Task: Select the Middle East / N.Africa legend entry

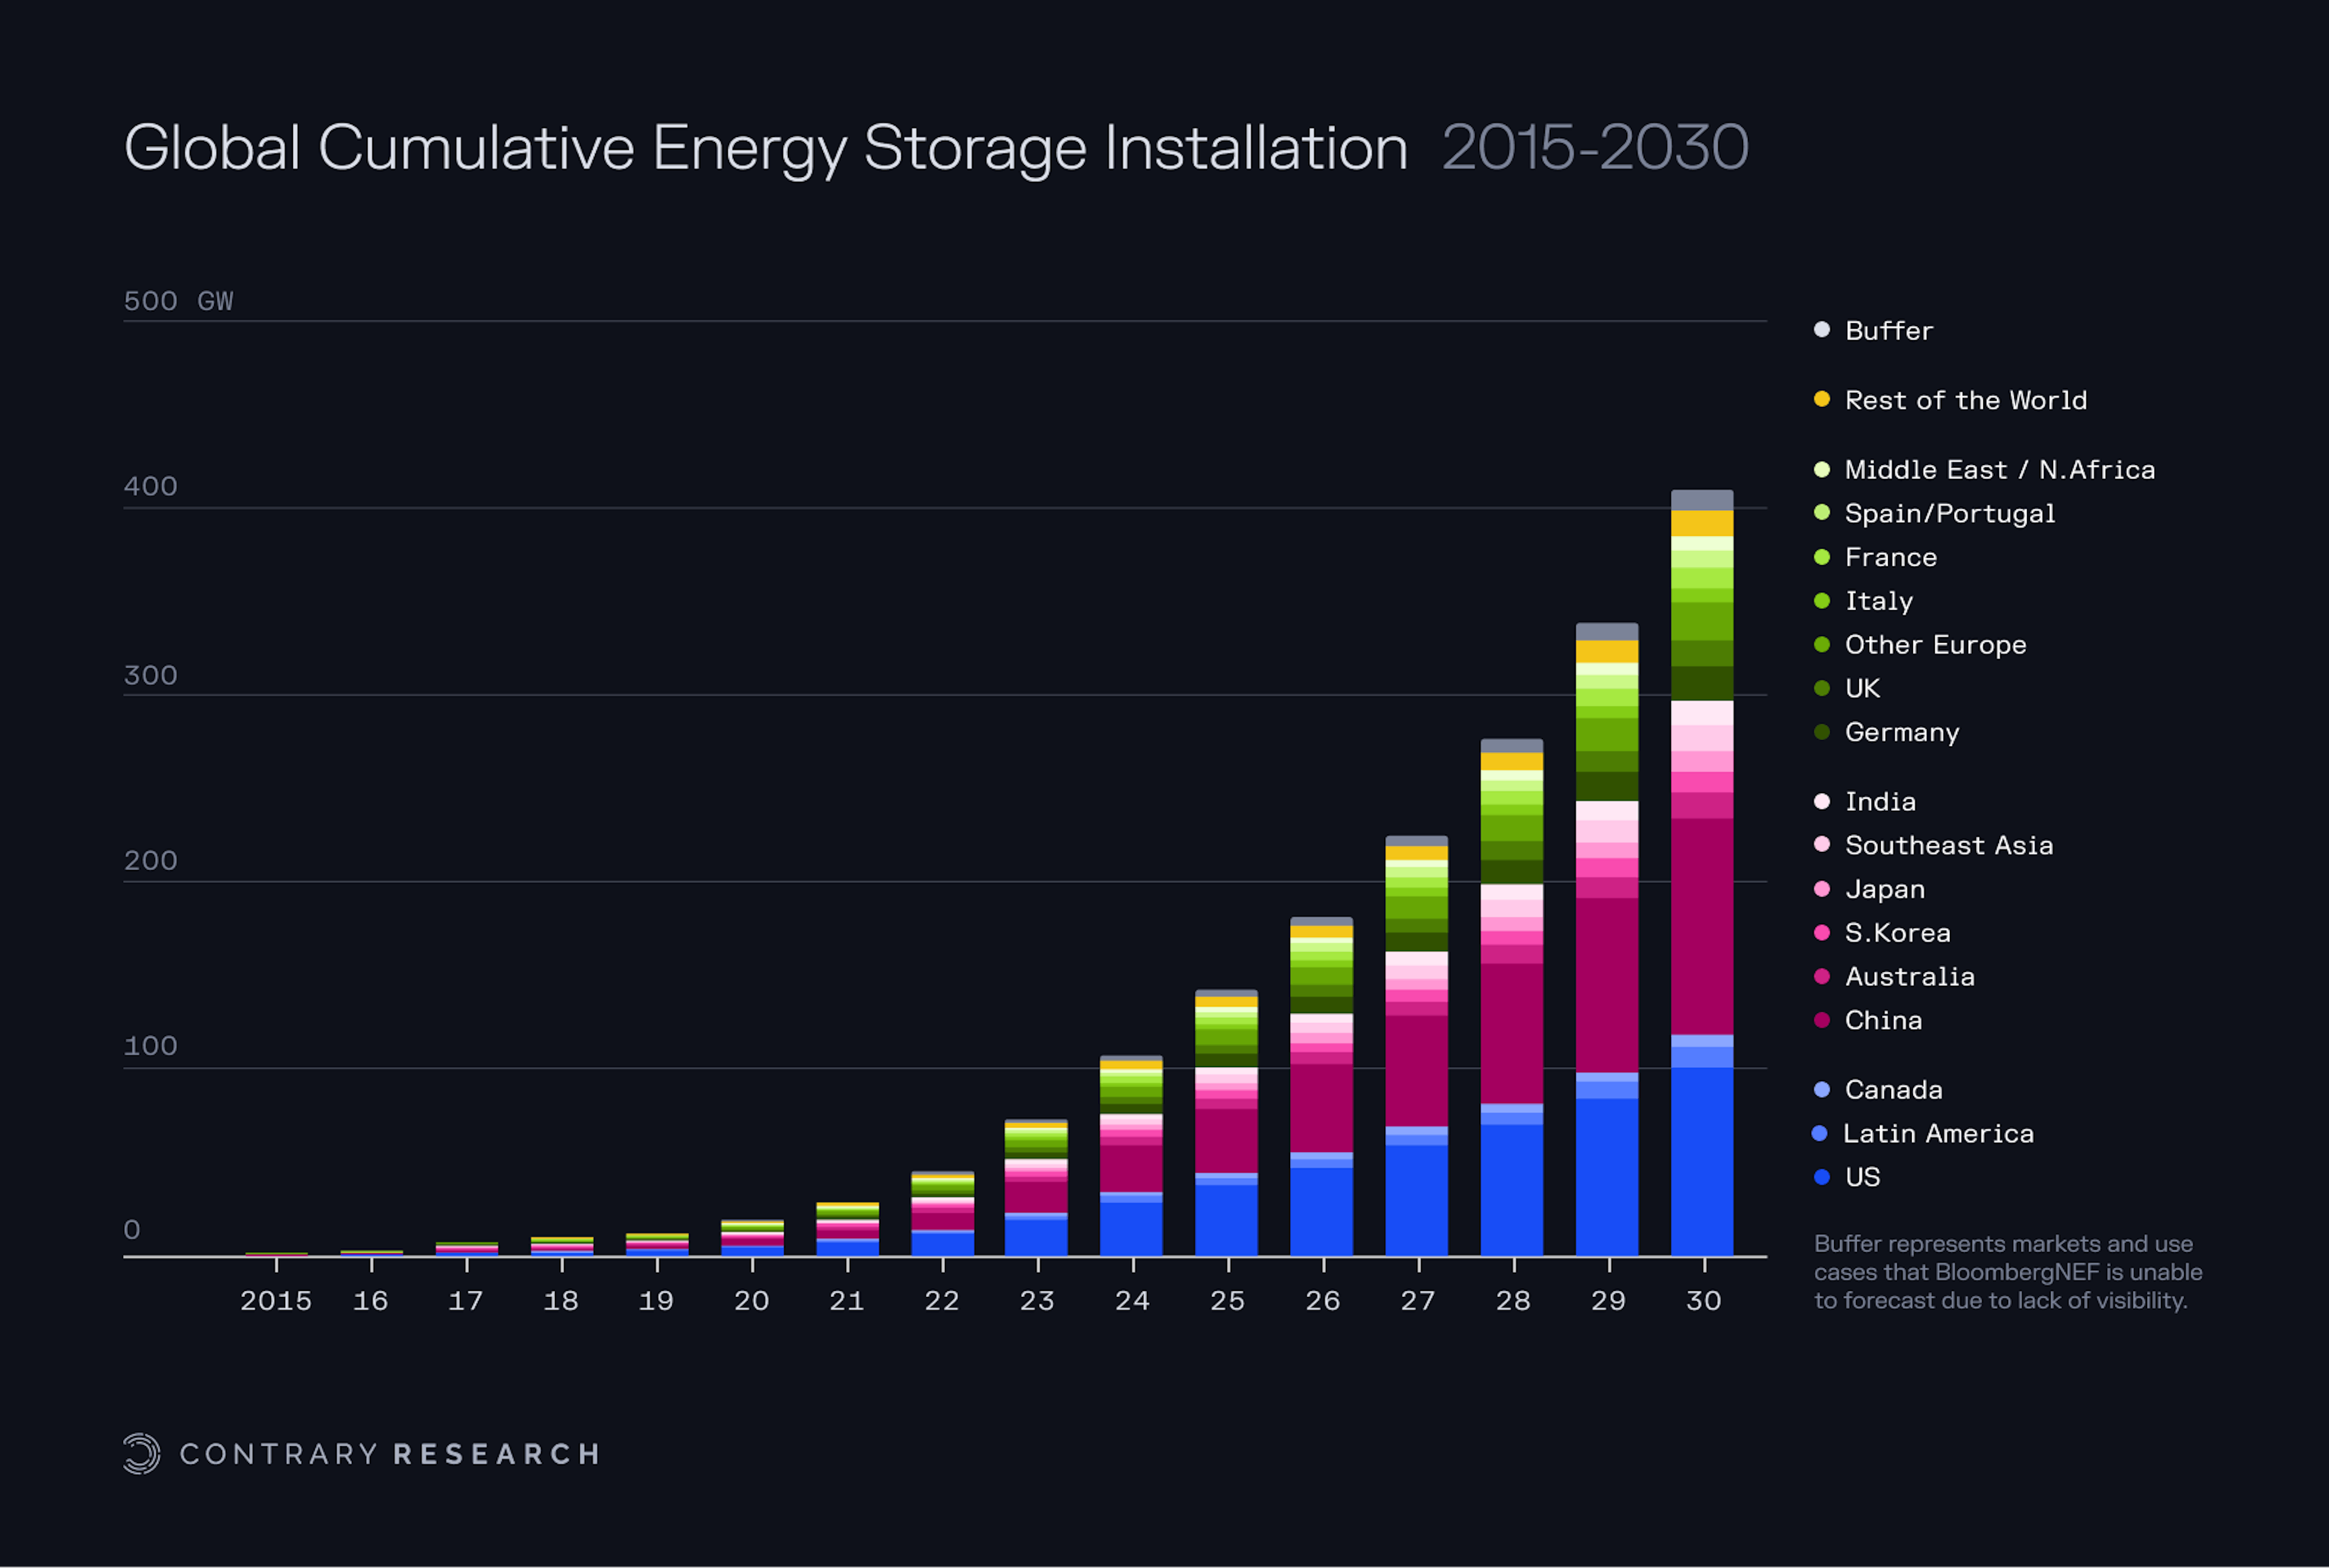Action: pyautogui.click(x=1984, y=470)
